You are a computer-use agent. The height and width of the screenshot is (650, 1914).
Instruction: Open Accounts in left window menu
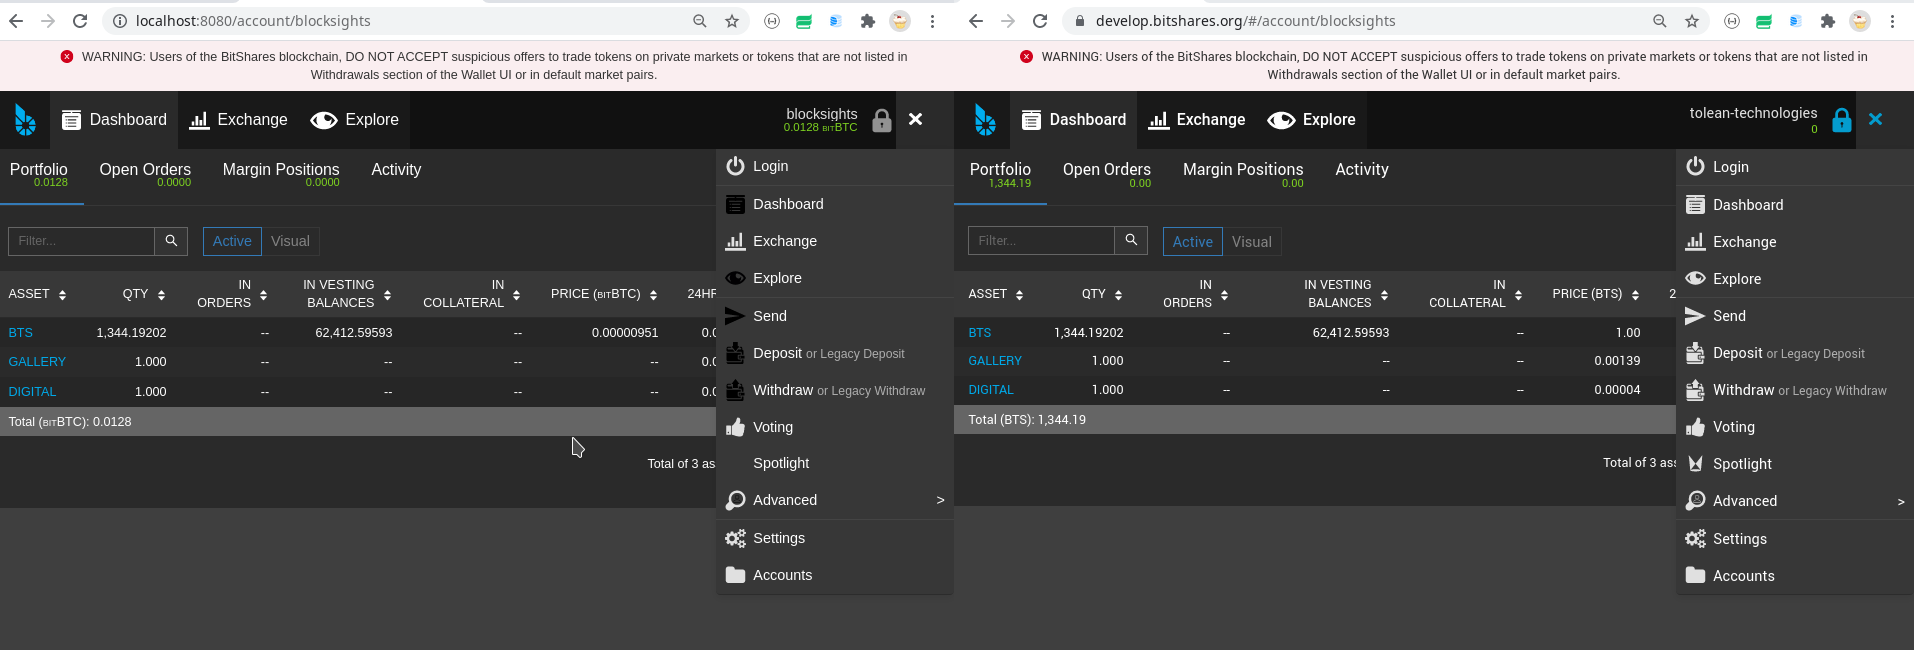click(x=835, y=575)
